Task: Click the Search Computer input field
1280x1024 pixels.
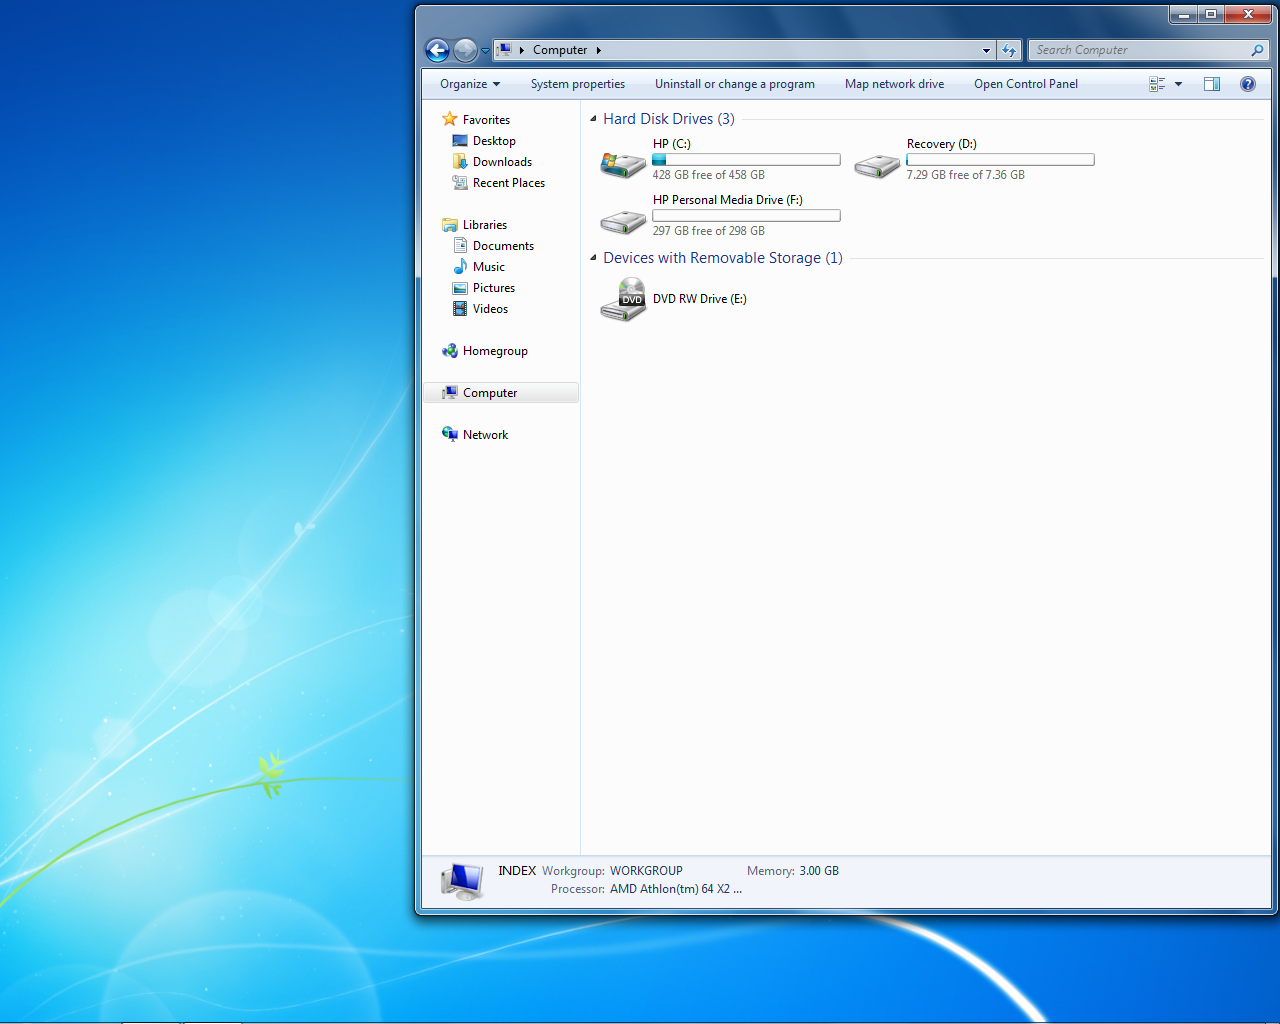Action: point(1139,50)
